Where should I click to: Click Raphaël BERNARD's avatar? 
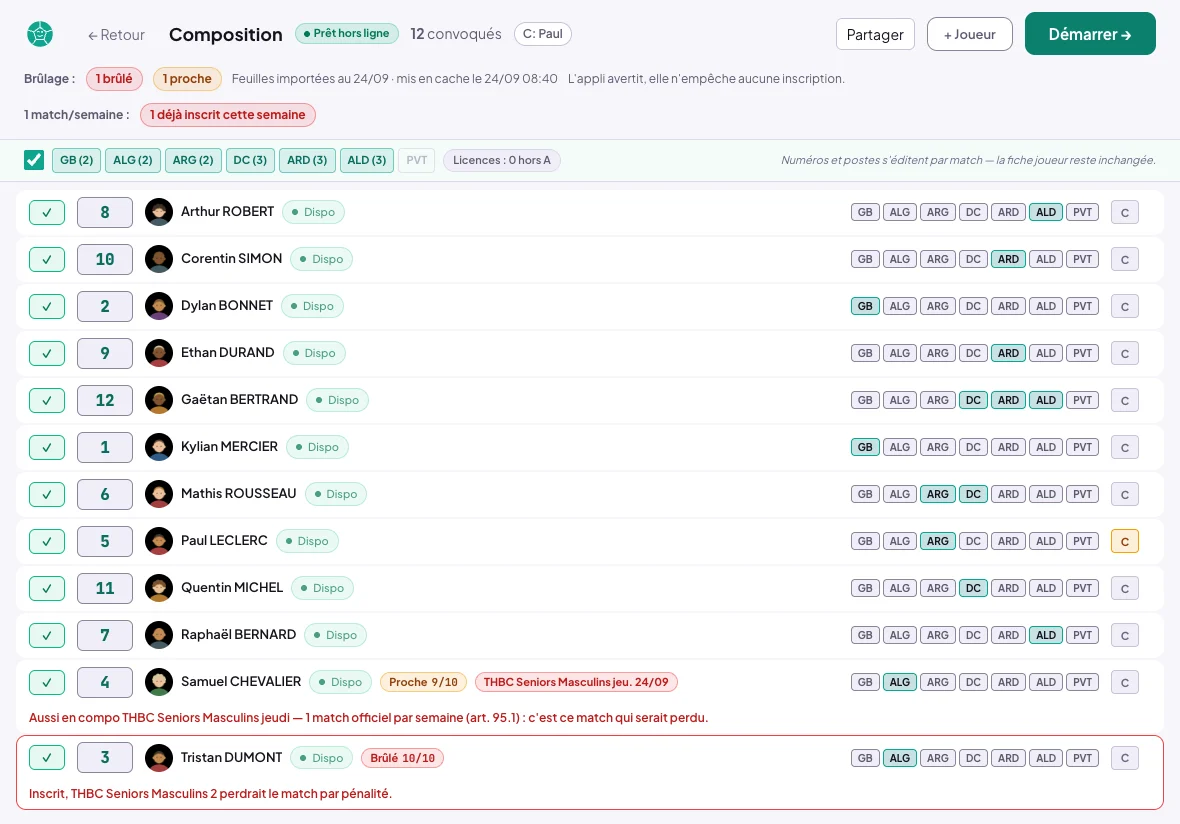pyautogui.click(x=159, y=635)
